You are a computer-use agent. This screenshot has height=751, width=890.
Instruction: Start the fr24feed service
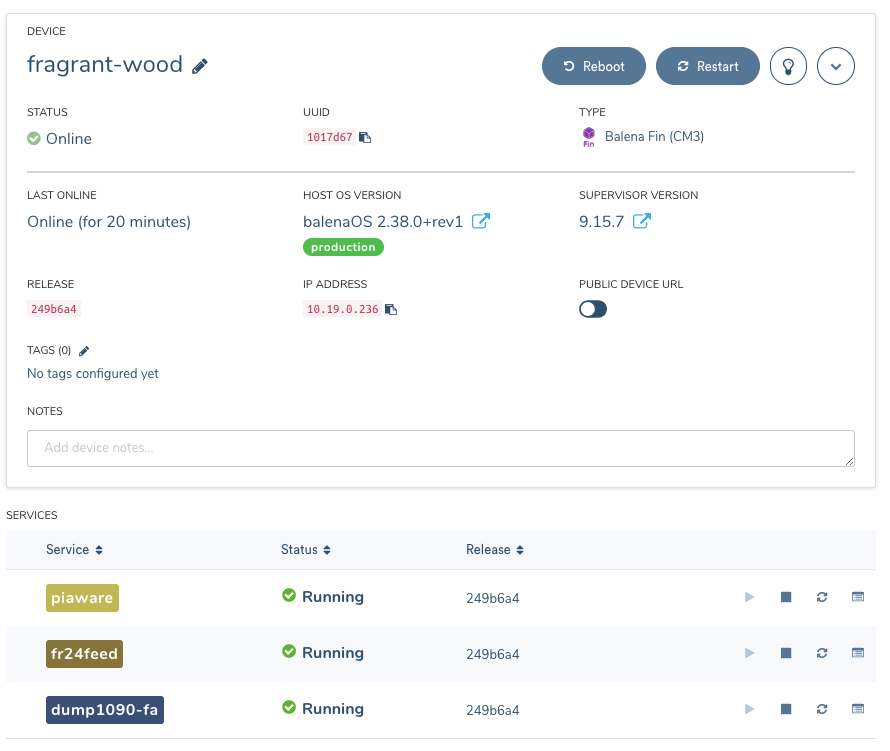click(750, 653)
